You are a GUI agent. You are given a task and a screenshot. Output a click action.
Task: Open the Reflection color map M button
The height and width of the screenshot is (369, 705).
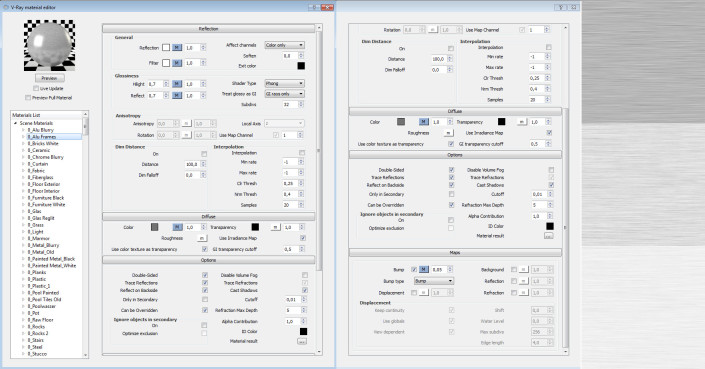pyautogui.click(x=177, y=48)
